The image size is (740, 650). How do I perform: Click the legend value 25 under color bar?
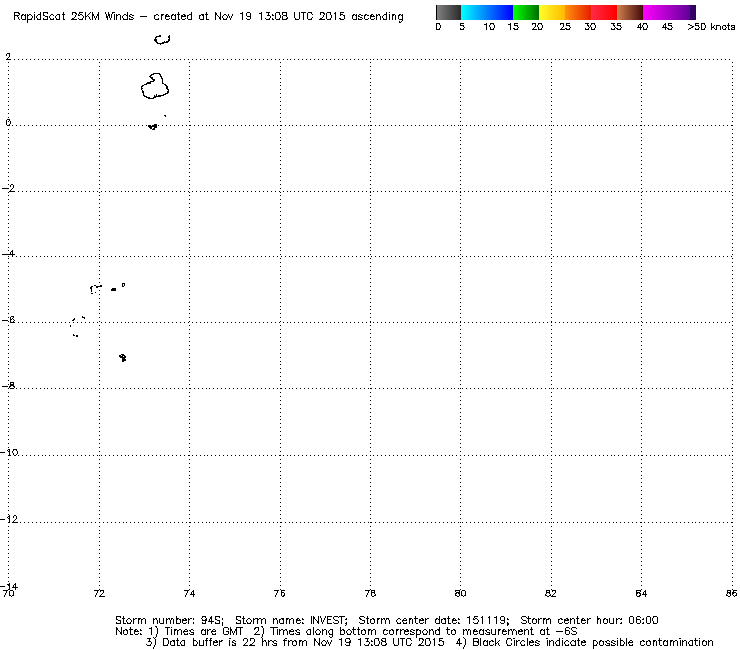(x=565, y=27)
